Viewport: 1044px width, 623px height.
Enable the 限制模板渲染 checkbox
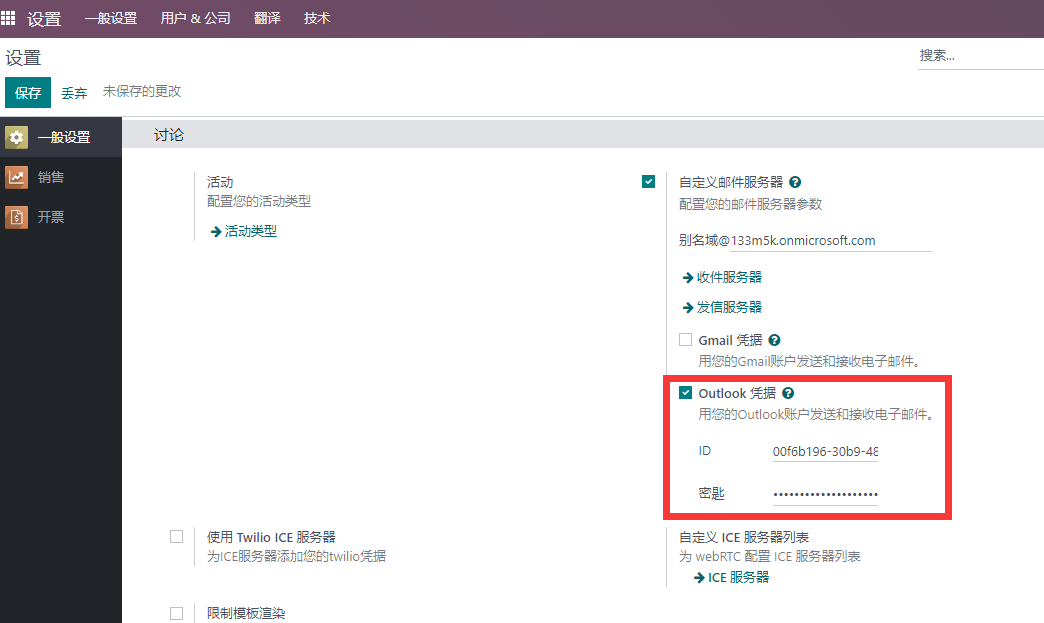coord(176,613)
